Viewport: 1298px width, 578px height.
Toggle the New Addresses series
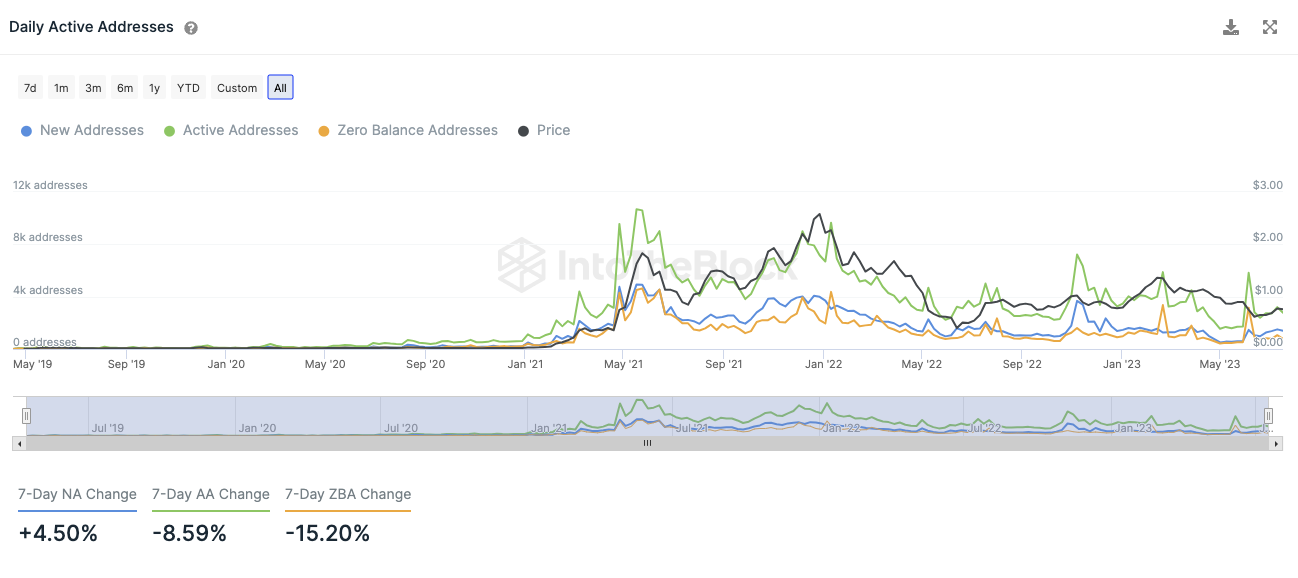pos(82,130)
